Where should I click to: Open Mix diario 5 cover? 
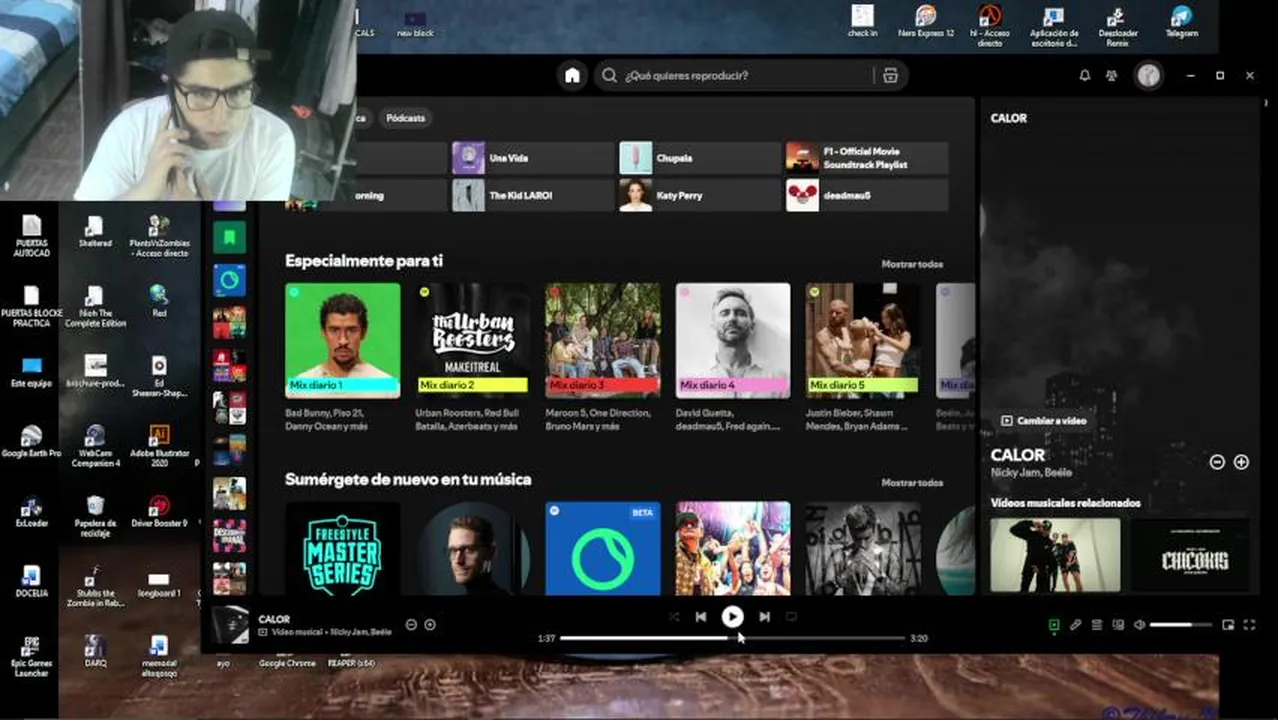[x=863, y=341]
